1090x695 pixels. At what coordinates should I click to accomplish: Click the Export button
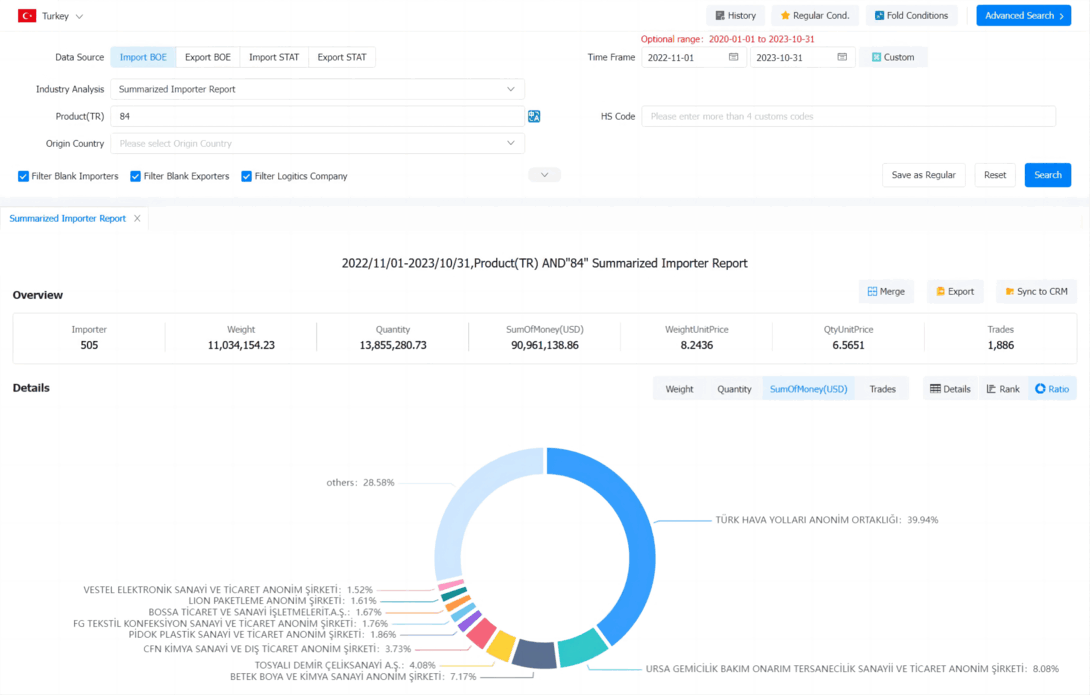[955, 291]
